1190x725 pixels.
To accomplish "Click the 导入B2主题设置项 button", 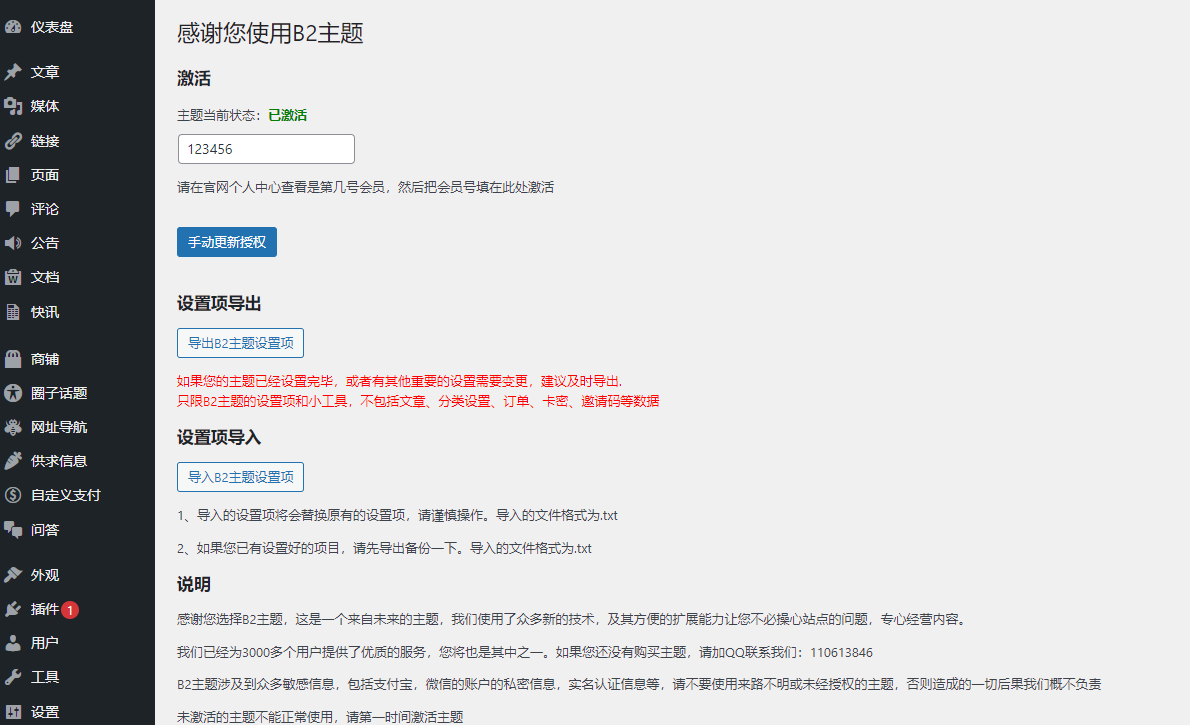I will [x=240, y=477].
